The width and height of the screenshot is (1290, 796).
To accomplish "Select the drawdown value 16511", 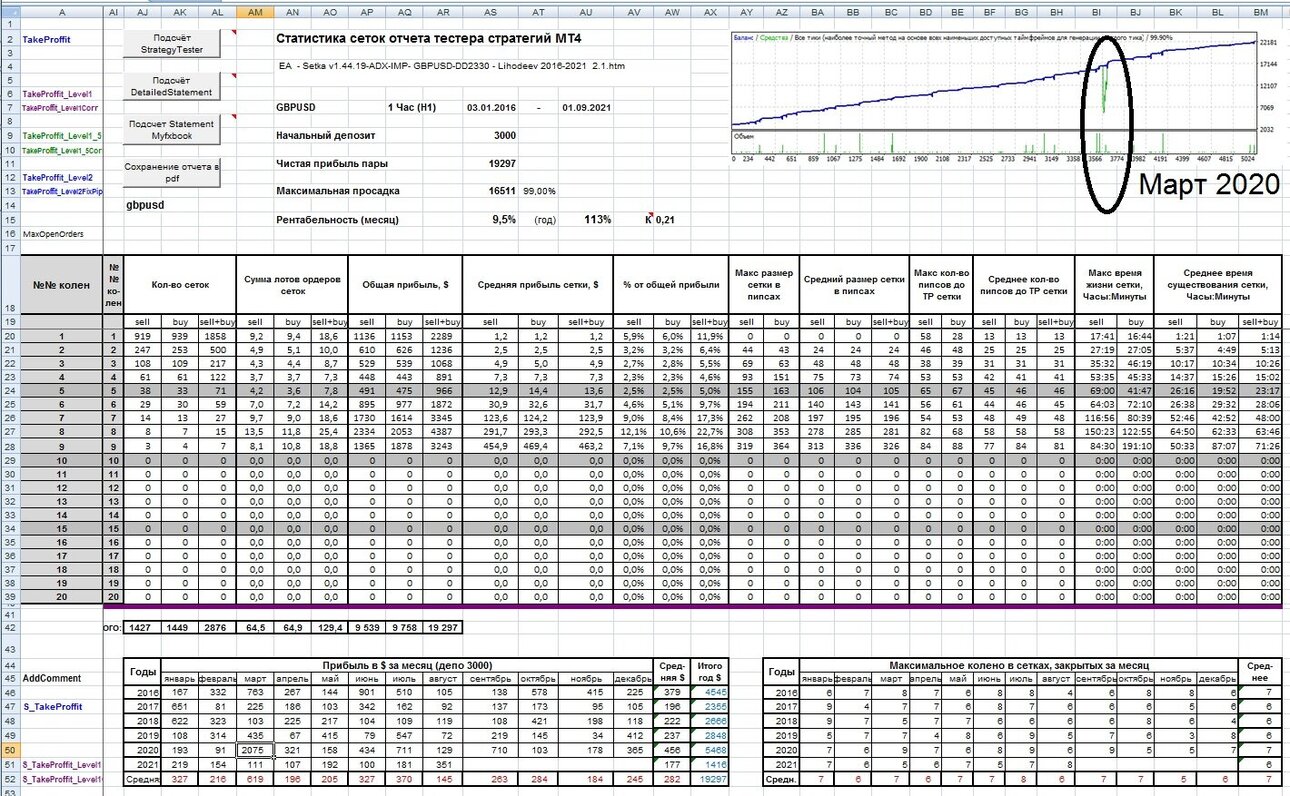I will tap(501, 190).
